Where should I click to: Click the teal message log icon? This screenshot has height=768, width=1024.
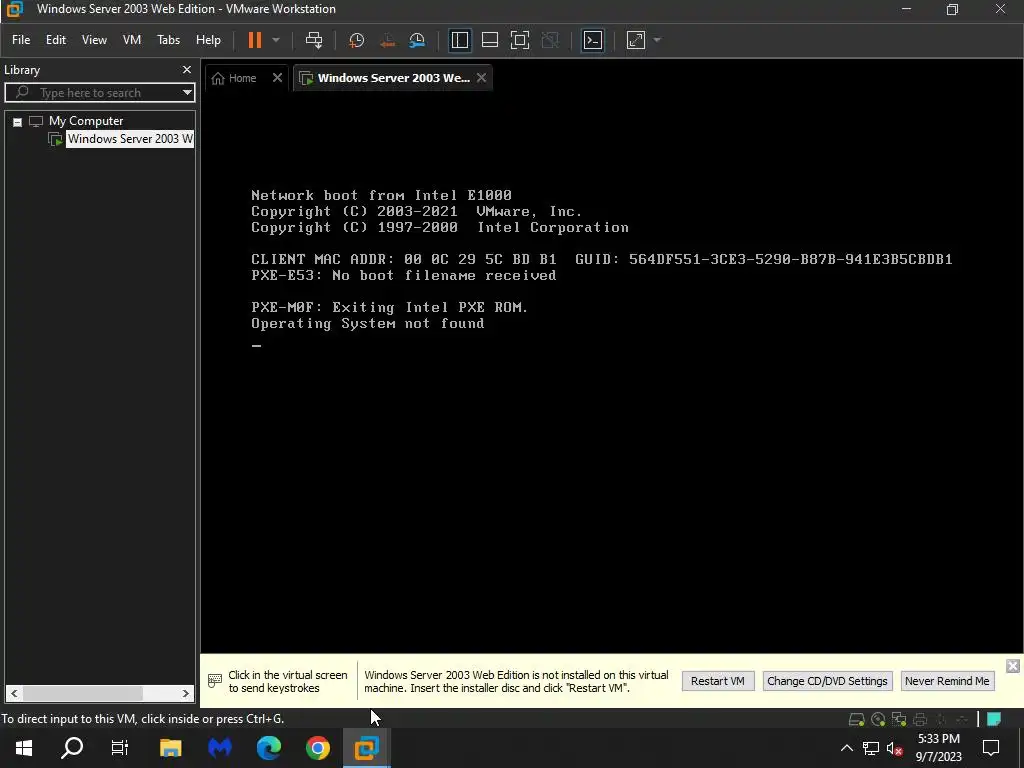click(994, 720)
